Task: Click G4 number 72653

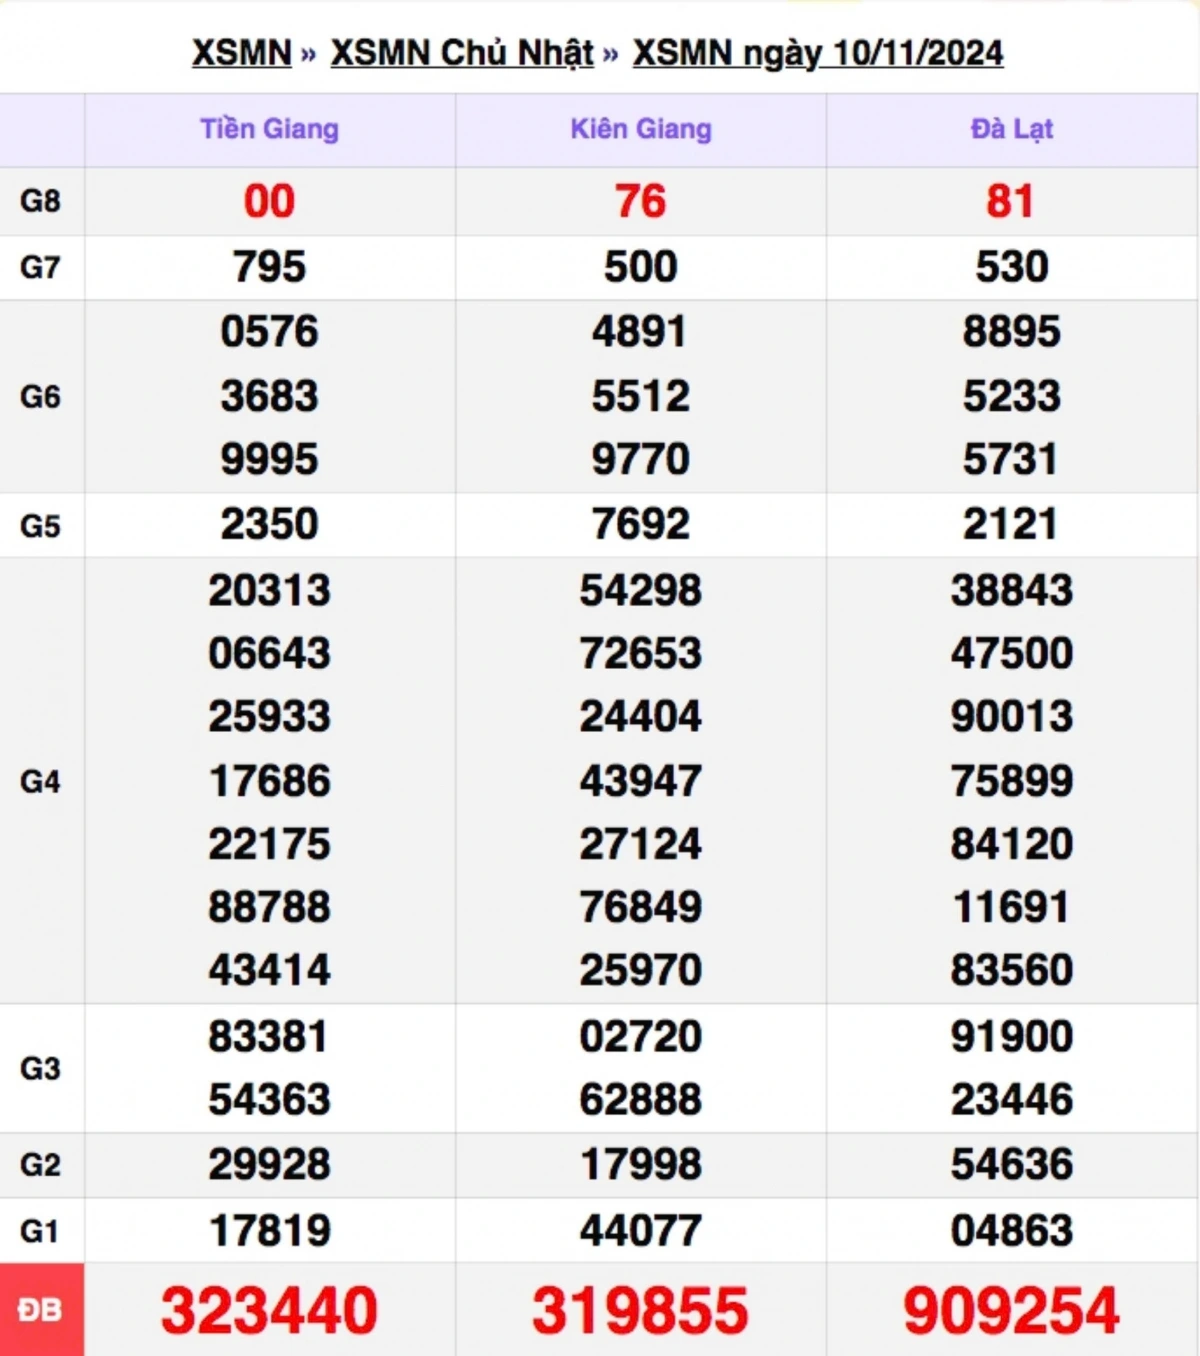Action: click(x=641, y=653)
